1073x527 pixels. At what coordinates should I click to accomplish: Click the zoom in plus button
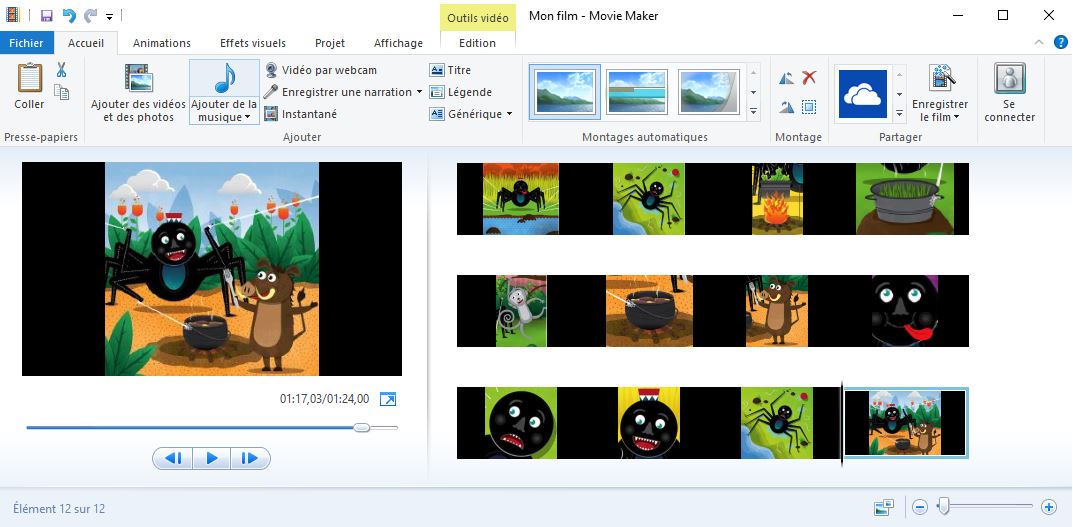pos(1048,507)
